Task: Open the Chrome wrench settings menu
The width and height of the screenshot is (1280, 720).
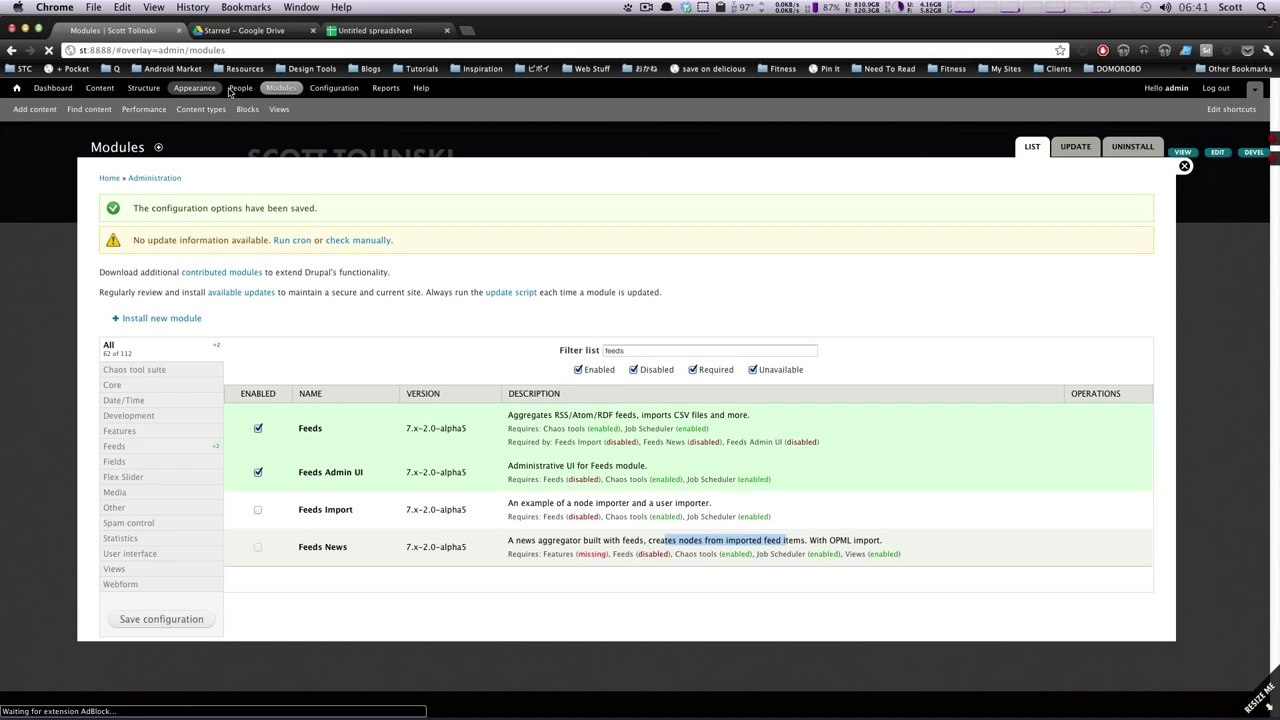Action: 1268,50
